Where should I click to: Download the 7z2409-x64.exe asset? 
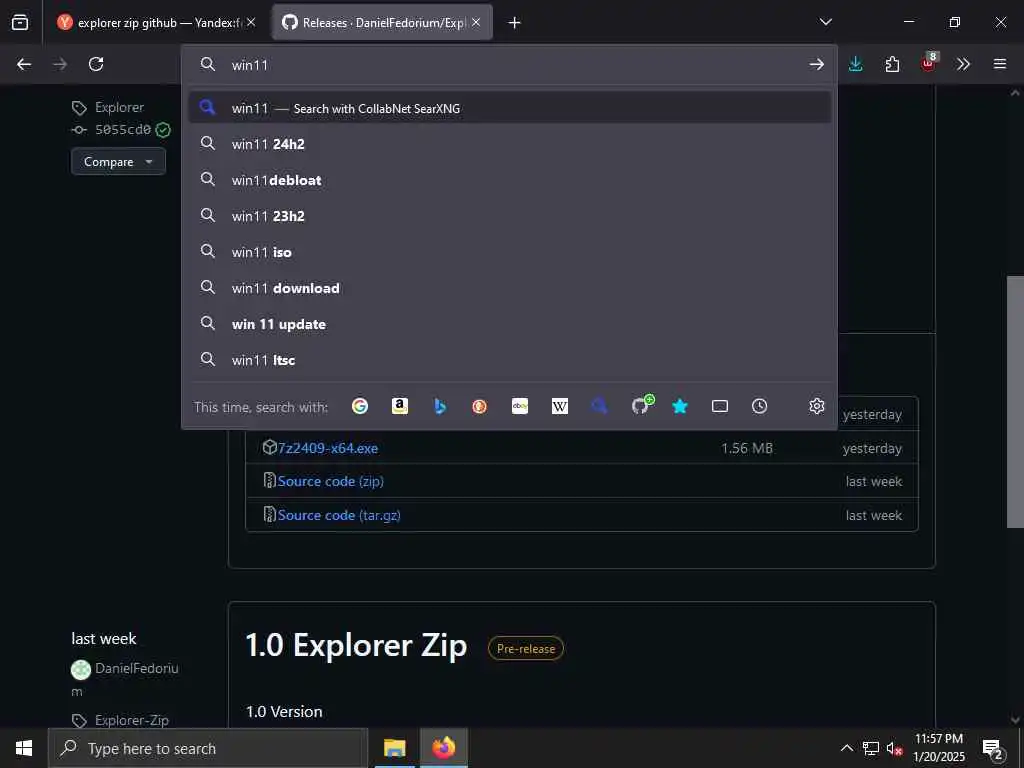coord(328,448)
